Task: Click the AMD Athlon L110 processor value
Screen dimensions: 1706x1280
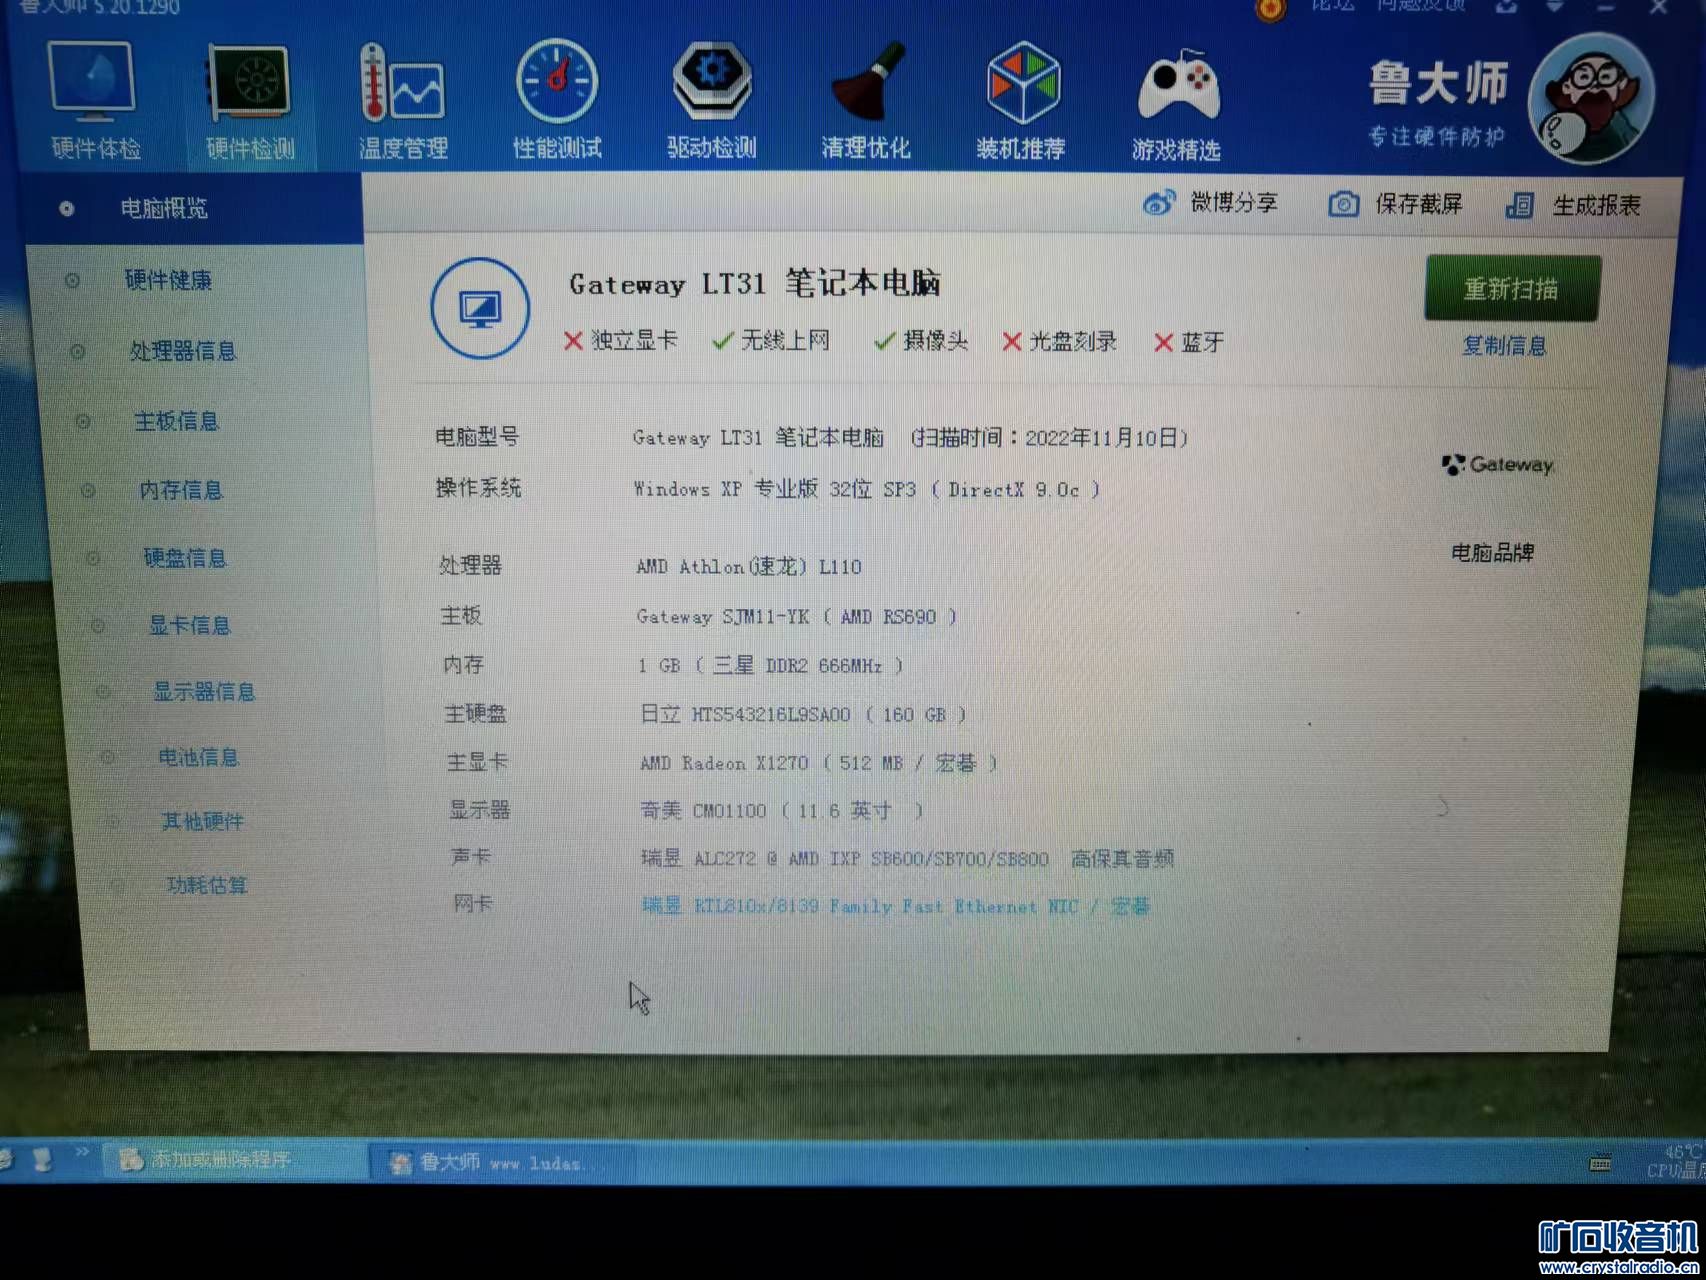Action: coord(748,566)
